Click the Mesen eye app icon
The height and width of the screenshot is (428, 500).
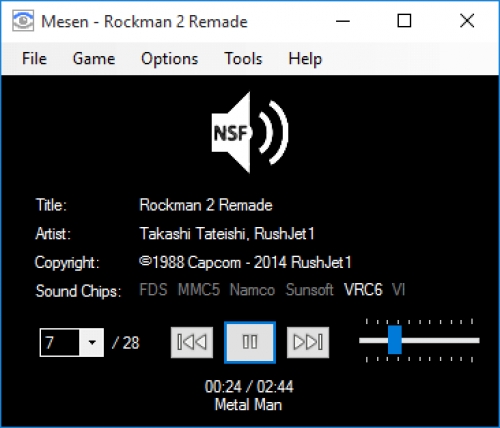23,21
